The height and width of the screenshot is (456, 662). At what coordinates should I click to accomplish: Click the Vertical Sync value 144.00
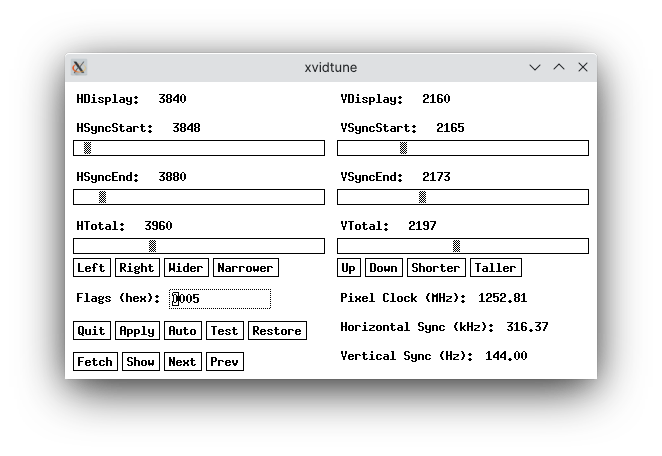[x=506, y=356]
